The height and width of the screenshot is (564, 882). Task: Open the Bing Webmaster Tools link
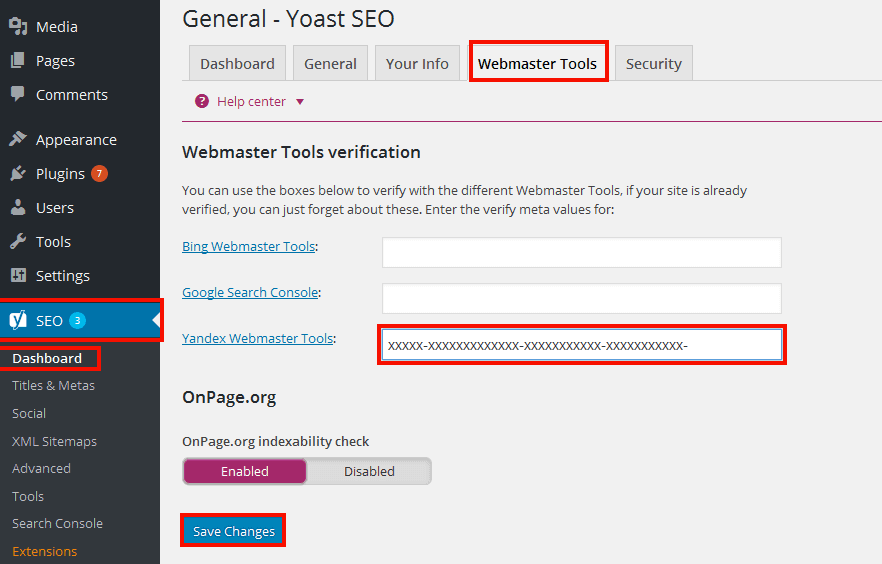pyautogui.click(x=249, y=246)
